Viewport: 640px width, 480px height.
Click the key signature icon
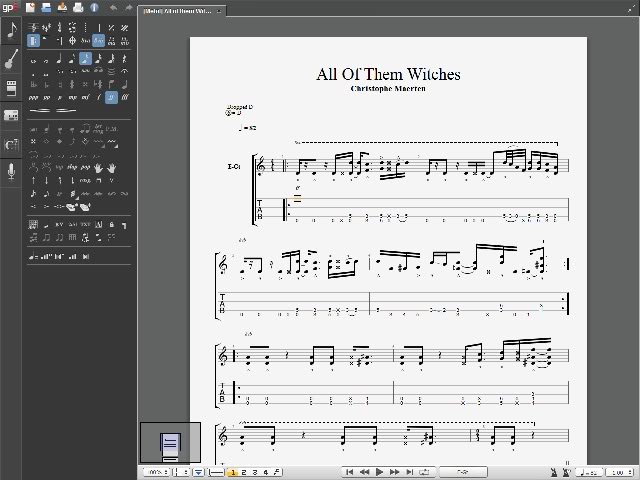(x=46, y=28)
